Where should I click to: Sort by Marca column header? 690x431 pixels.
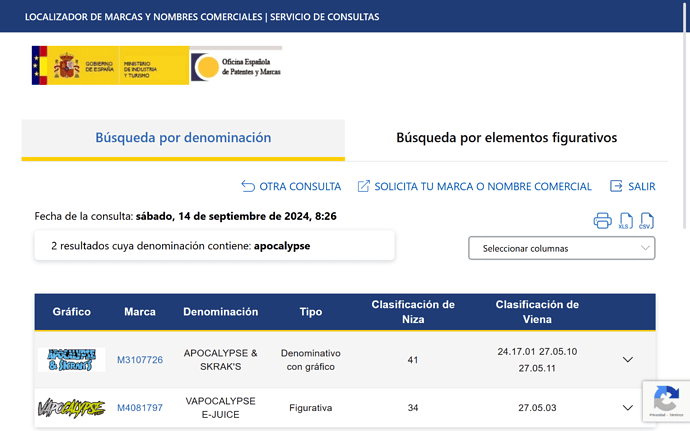(x=140, y=312)
